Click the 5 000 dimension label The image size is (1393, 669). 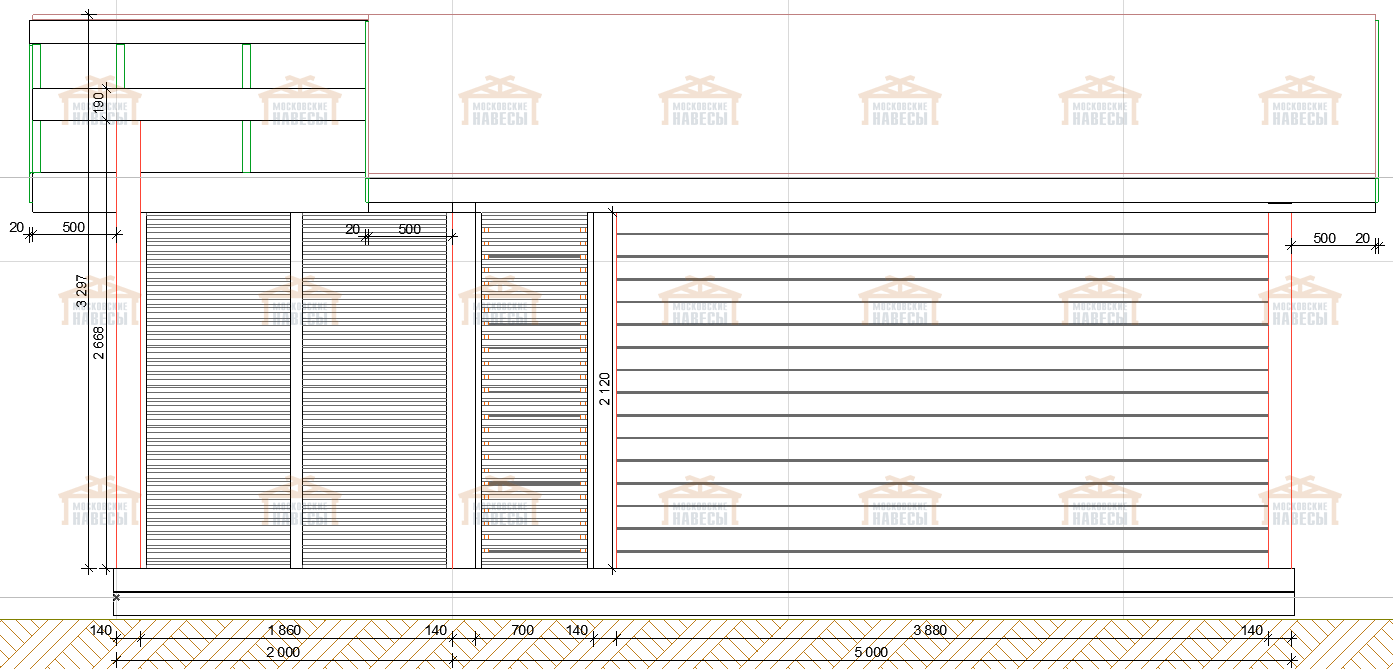coord(870,652)
